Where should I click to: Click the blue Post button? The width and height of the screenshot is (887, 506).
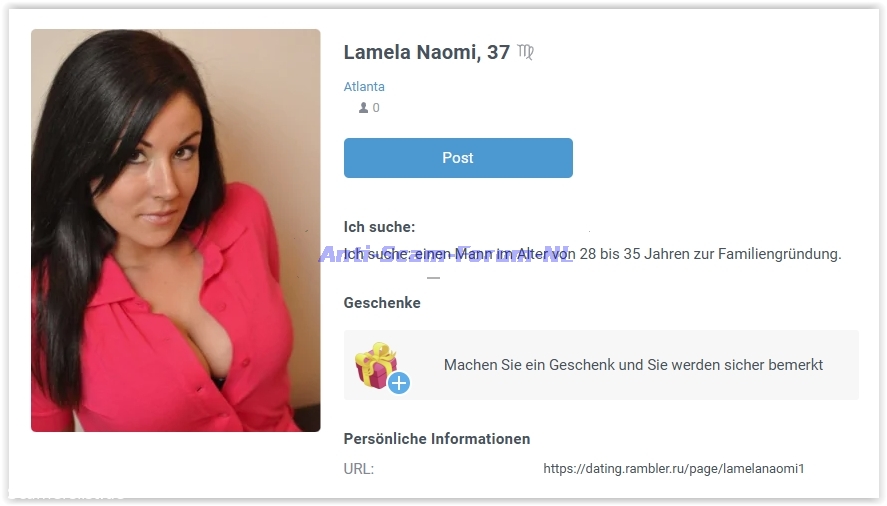(458, 158)
